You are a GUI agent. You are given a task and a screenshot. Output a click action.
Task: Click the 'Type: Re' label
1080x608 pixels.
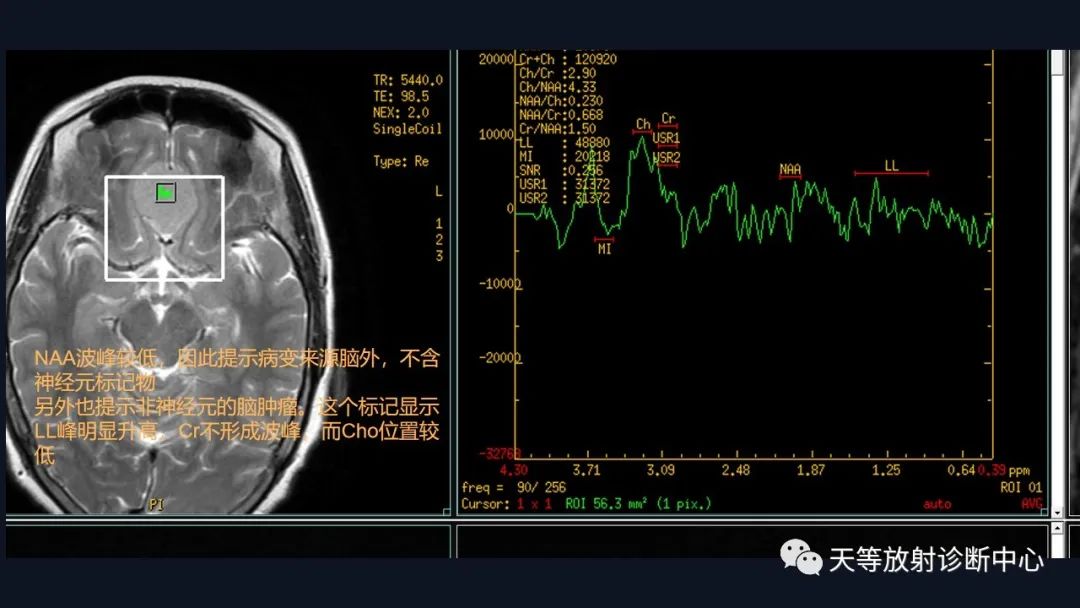click(x=401, y=161)
